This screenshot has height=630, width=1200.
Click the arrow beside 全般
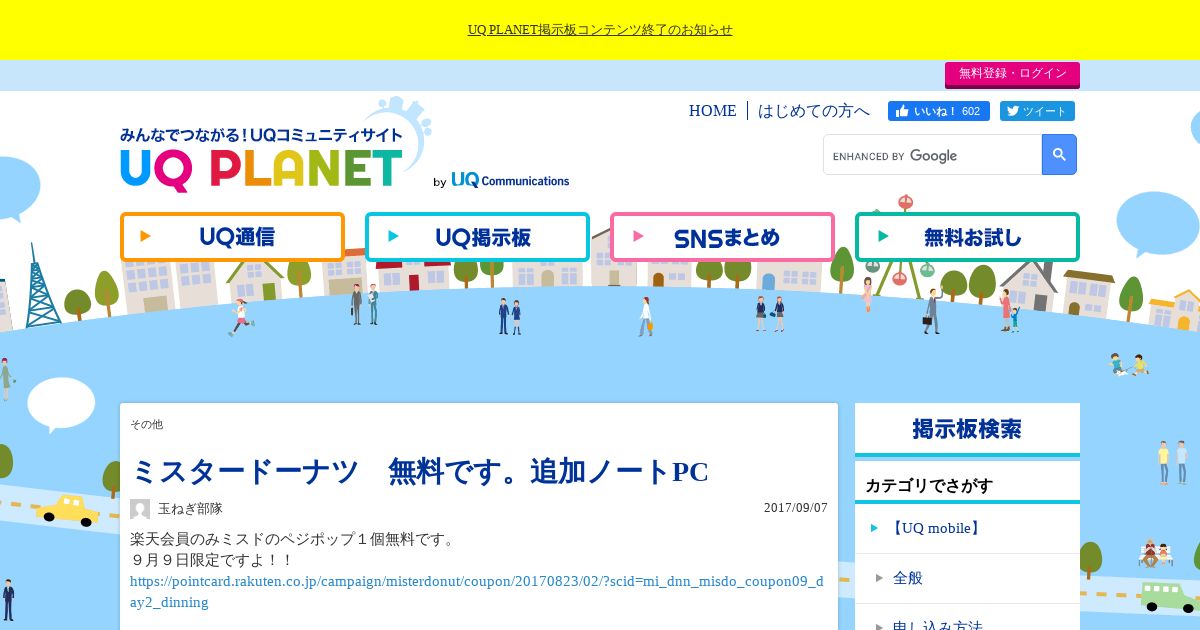pos(879,578)
